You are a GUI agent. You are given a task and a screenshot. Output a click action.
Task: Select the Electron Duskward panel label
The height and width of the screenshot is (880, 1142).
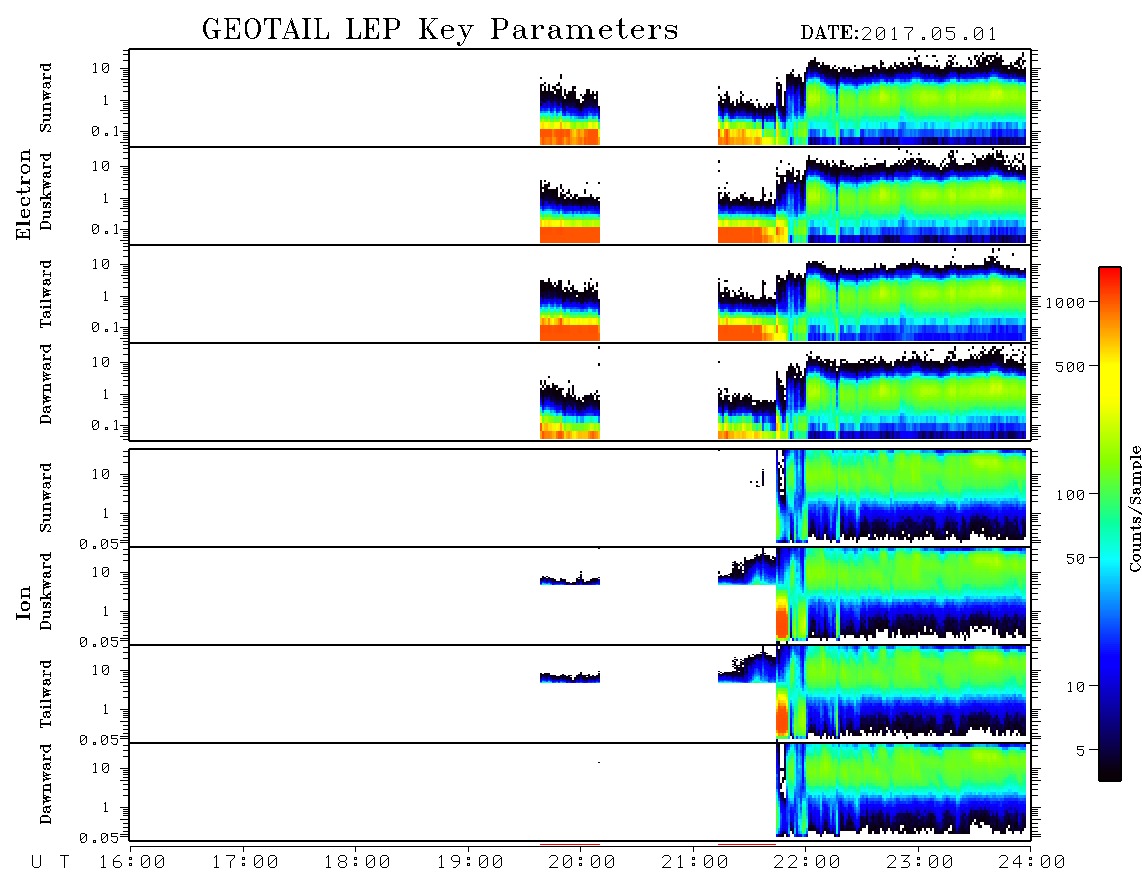click(x=46, y=191)
